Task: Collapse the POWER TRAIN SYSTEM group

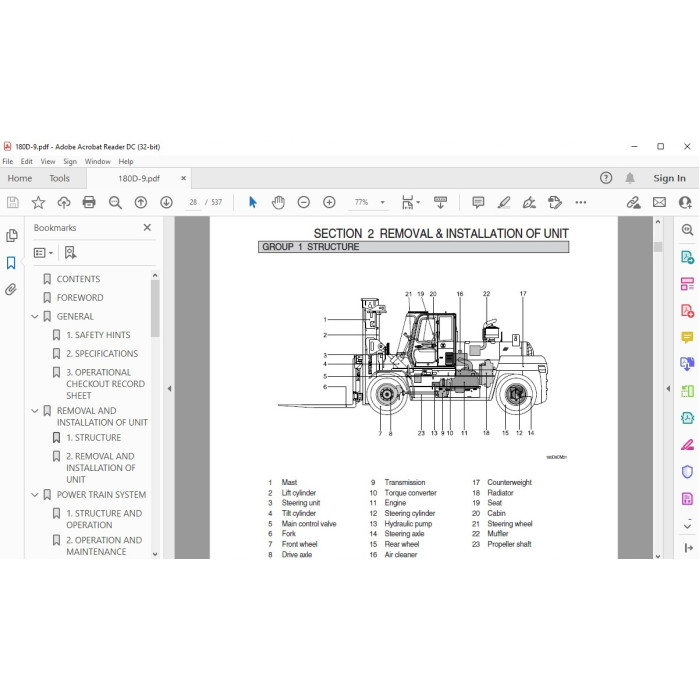Action: point(35,495)
